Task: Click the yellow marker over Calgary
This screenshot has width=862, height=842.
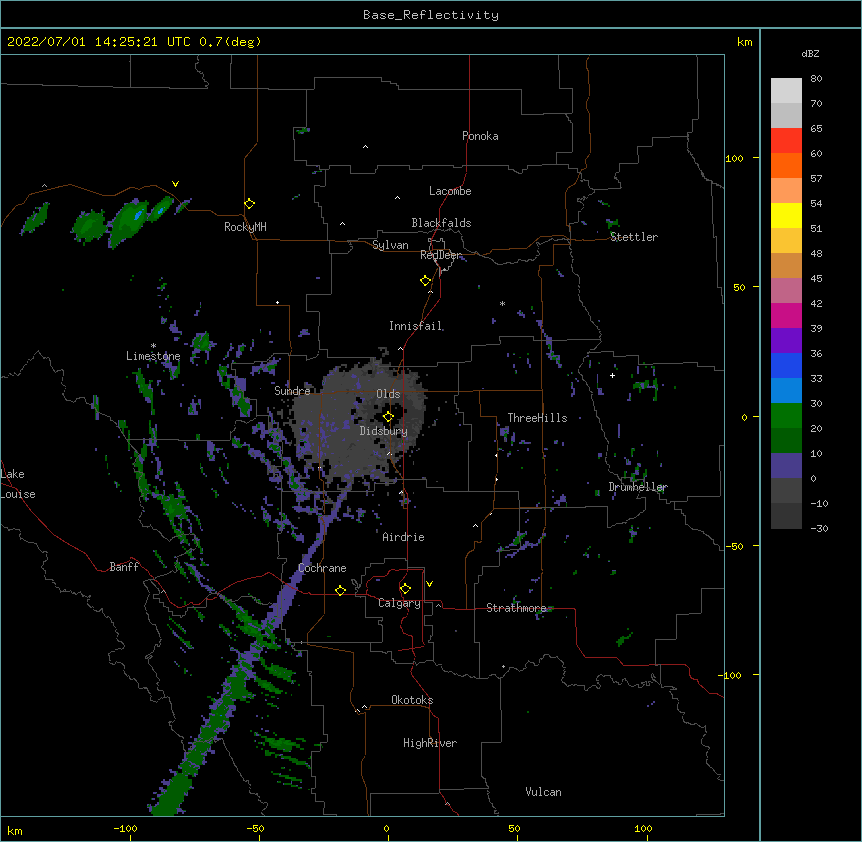Action: 405,589
